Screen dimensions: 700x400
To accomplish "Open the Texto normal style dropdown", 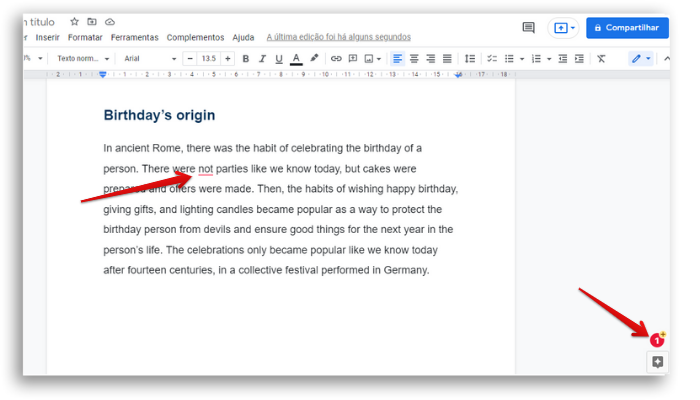I will pyautogui.click(x=83, y=58).
